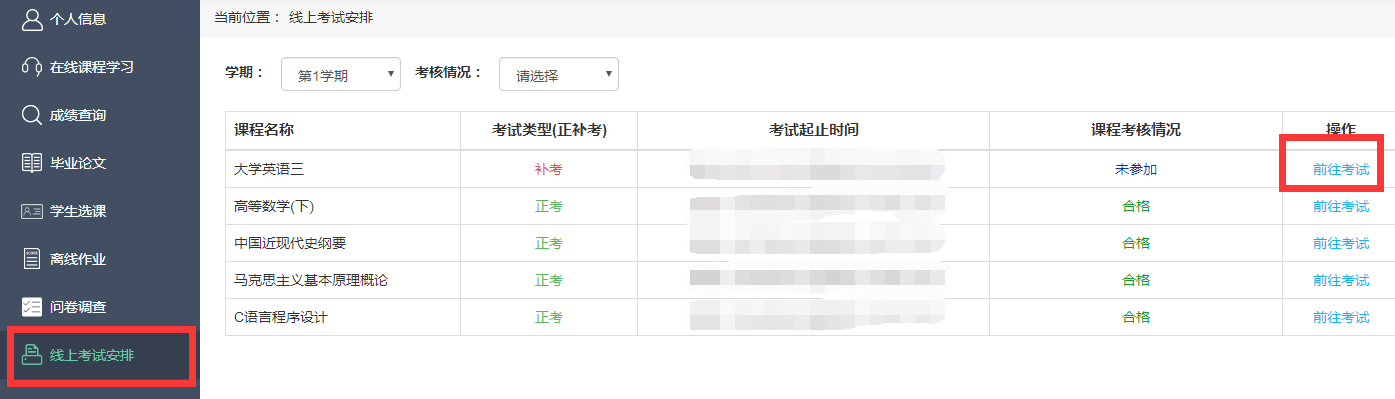Click 前往考试 for 马克思主义基本原理概论

1341,280
